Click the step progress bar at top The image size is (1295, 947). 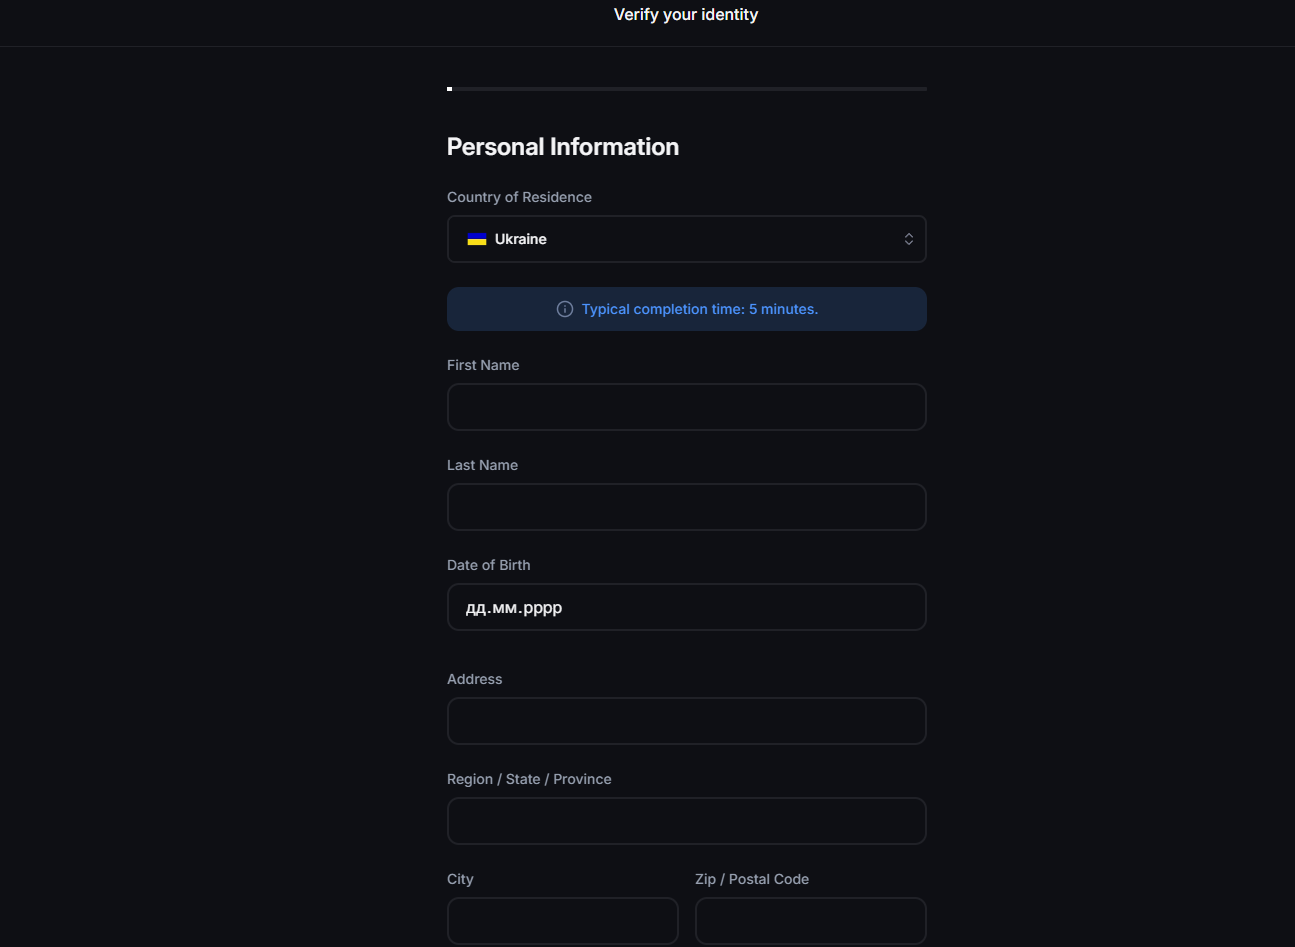coord(686,89)
